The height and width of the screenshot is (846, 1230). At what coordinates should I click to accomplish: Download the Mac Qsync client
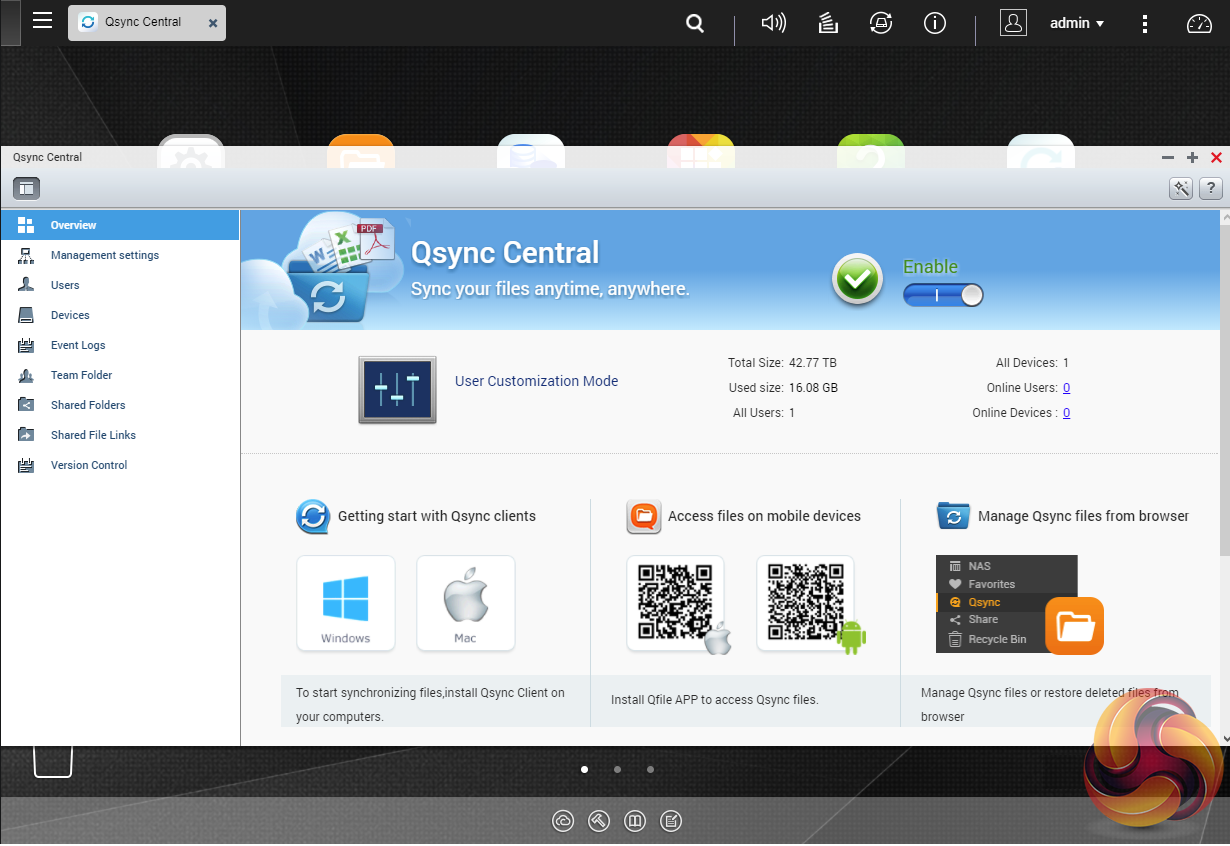[x=466, y=603]
